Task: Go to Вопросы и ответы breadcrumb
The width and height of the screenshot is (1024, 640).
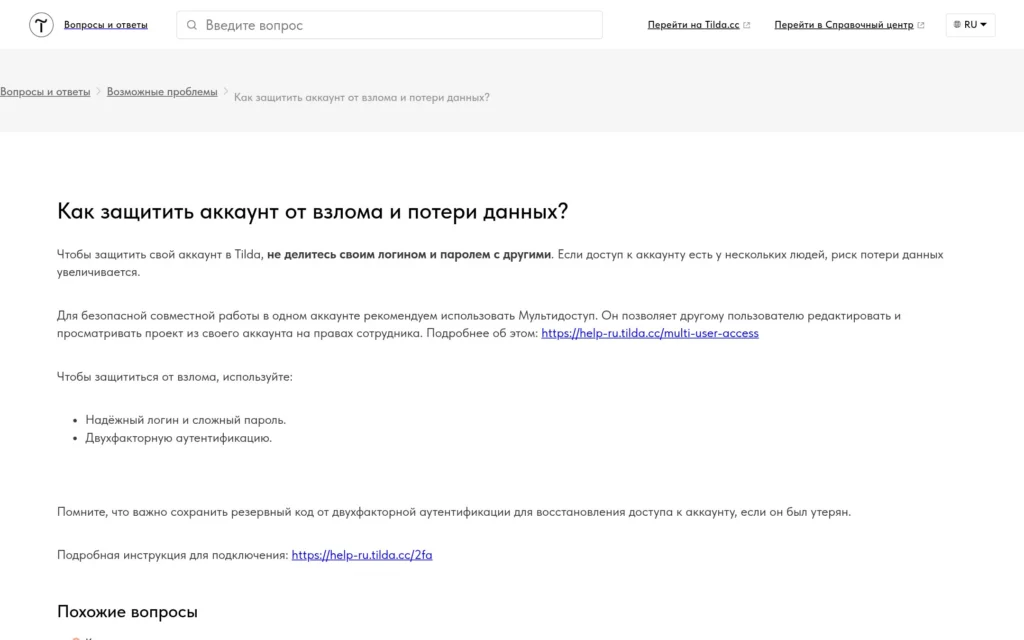Action: point(45,91)
